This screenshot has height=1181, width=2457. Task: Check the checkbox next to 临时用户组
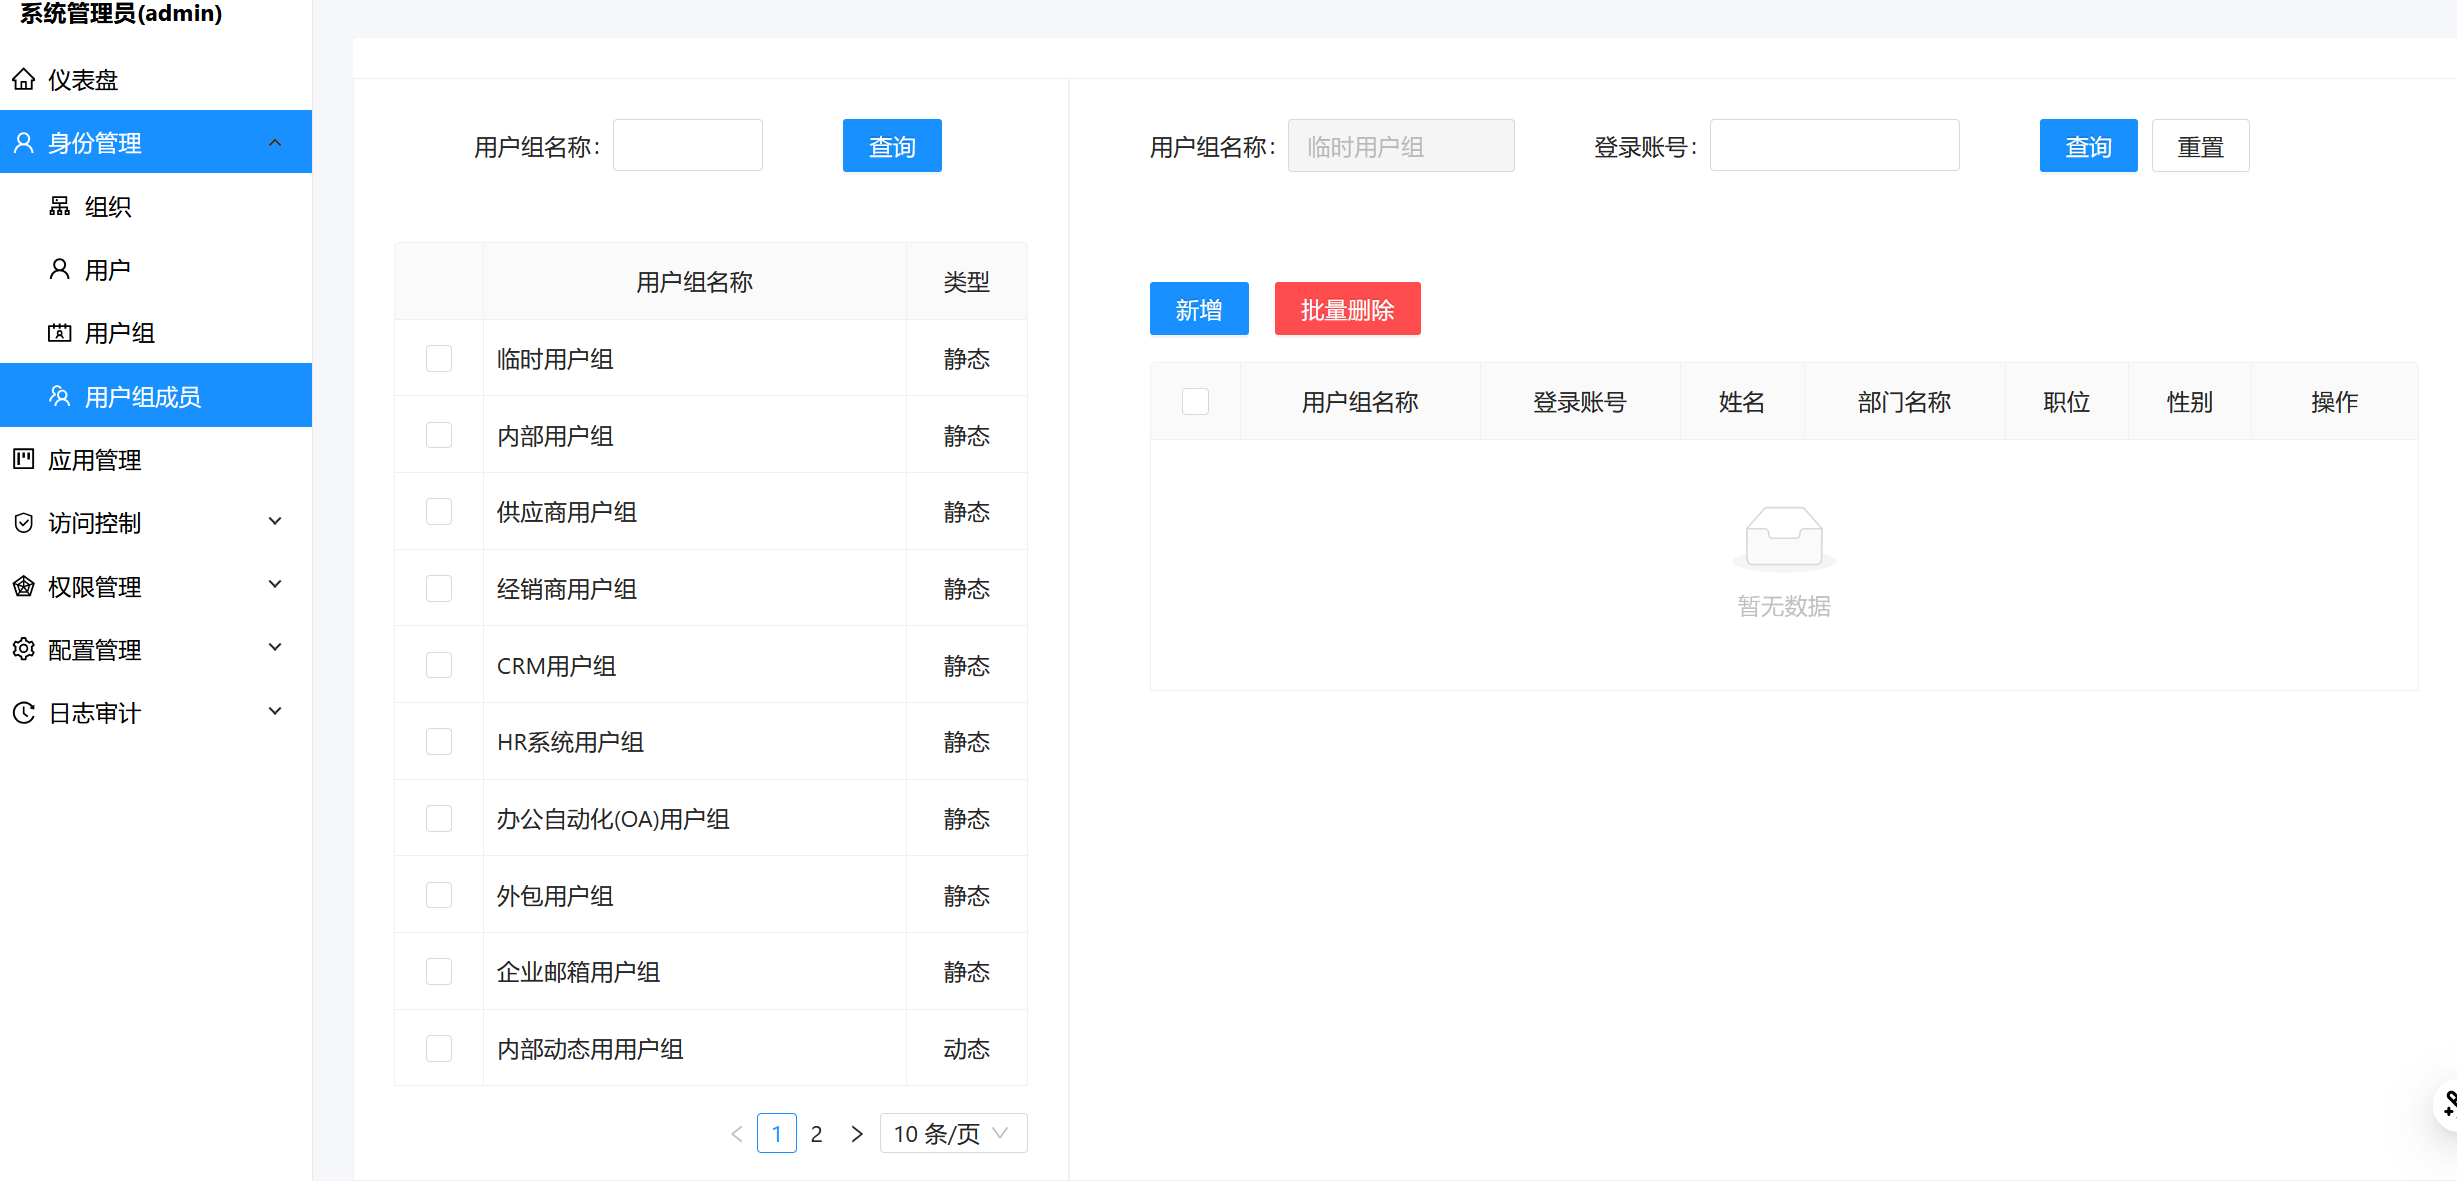pyautogui.click(x=438, y=357)
